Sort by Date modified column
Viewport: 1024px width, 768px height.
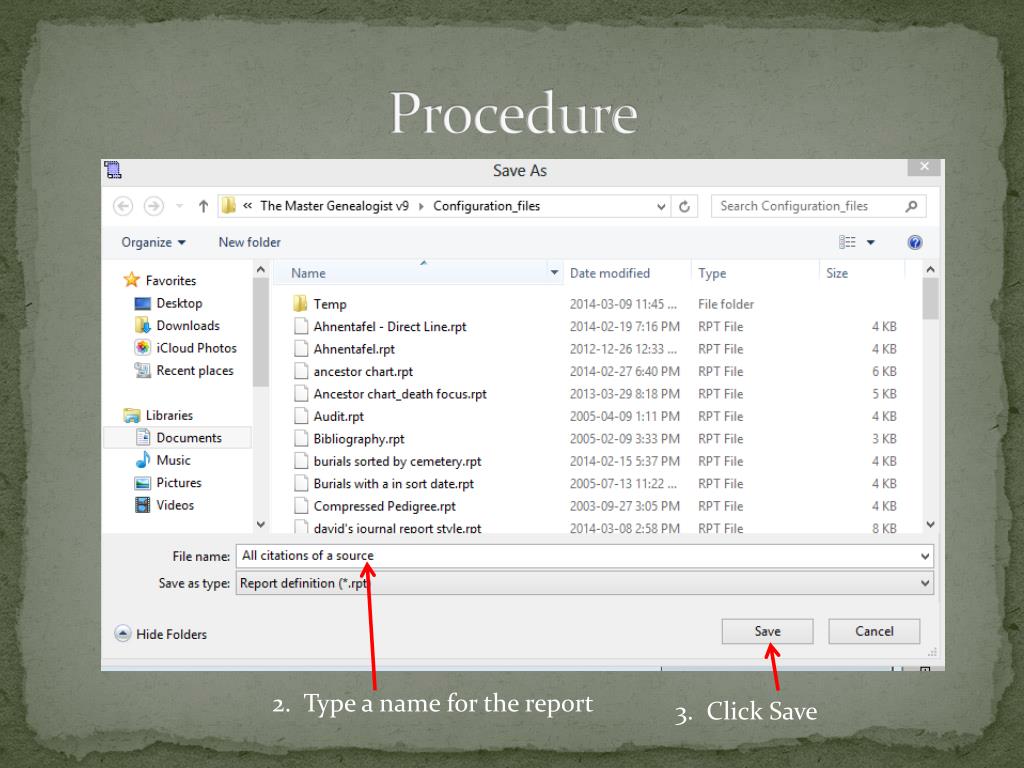(x=609, y=273)
